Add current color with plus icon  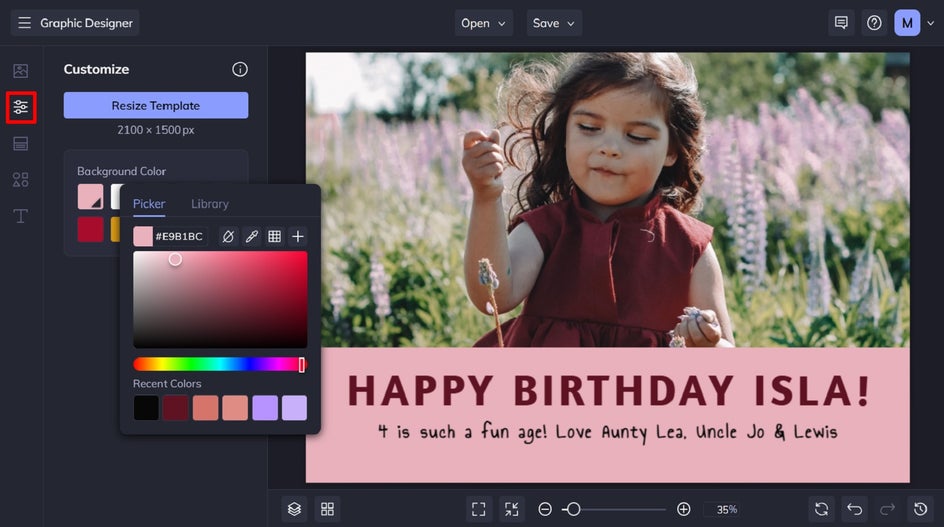tap(297, 236)
